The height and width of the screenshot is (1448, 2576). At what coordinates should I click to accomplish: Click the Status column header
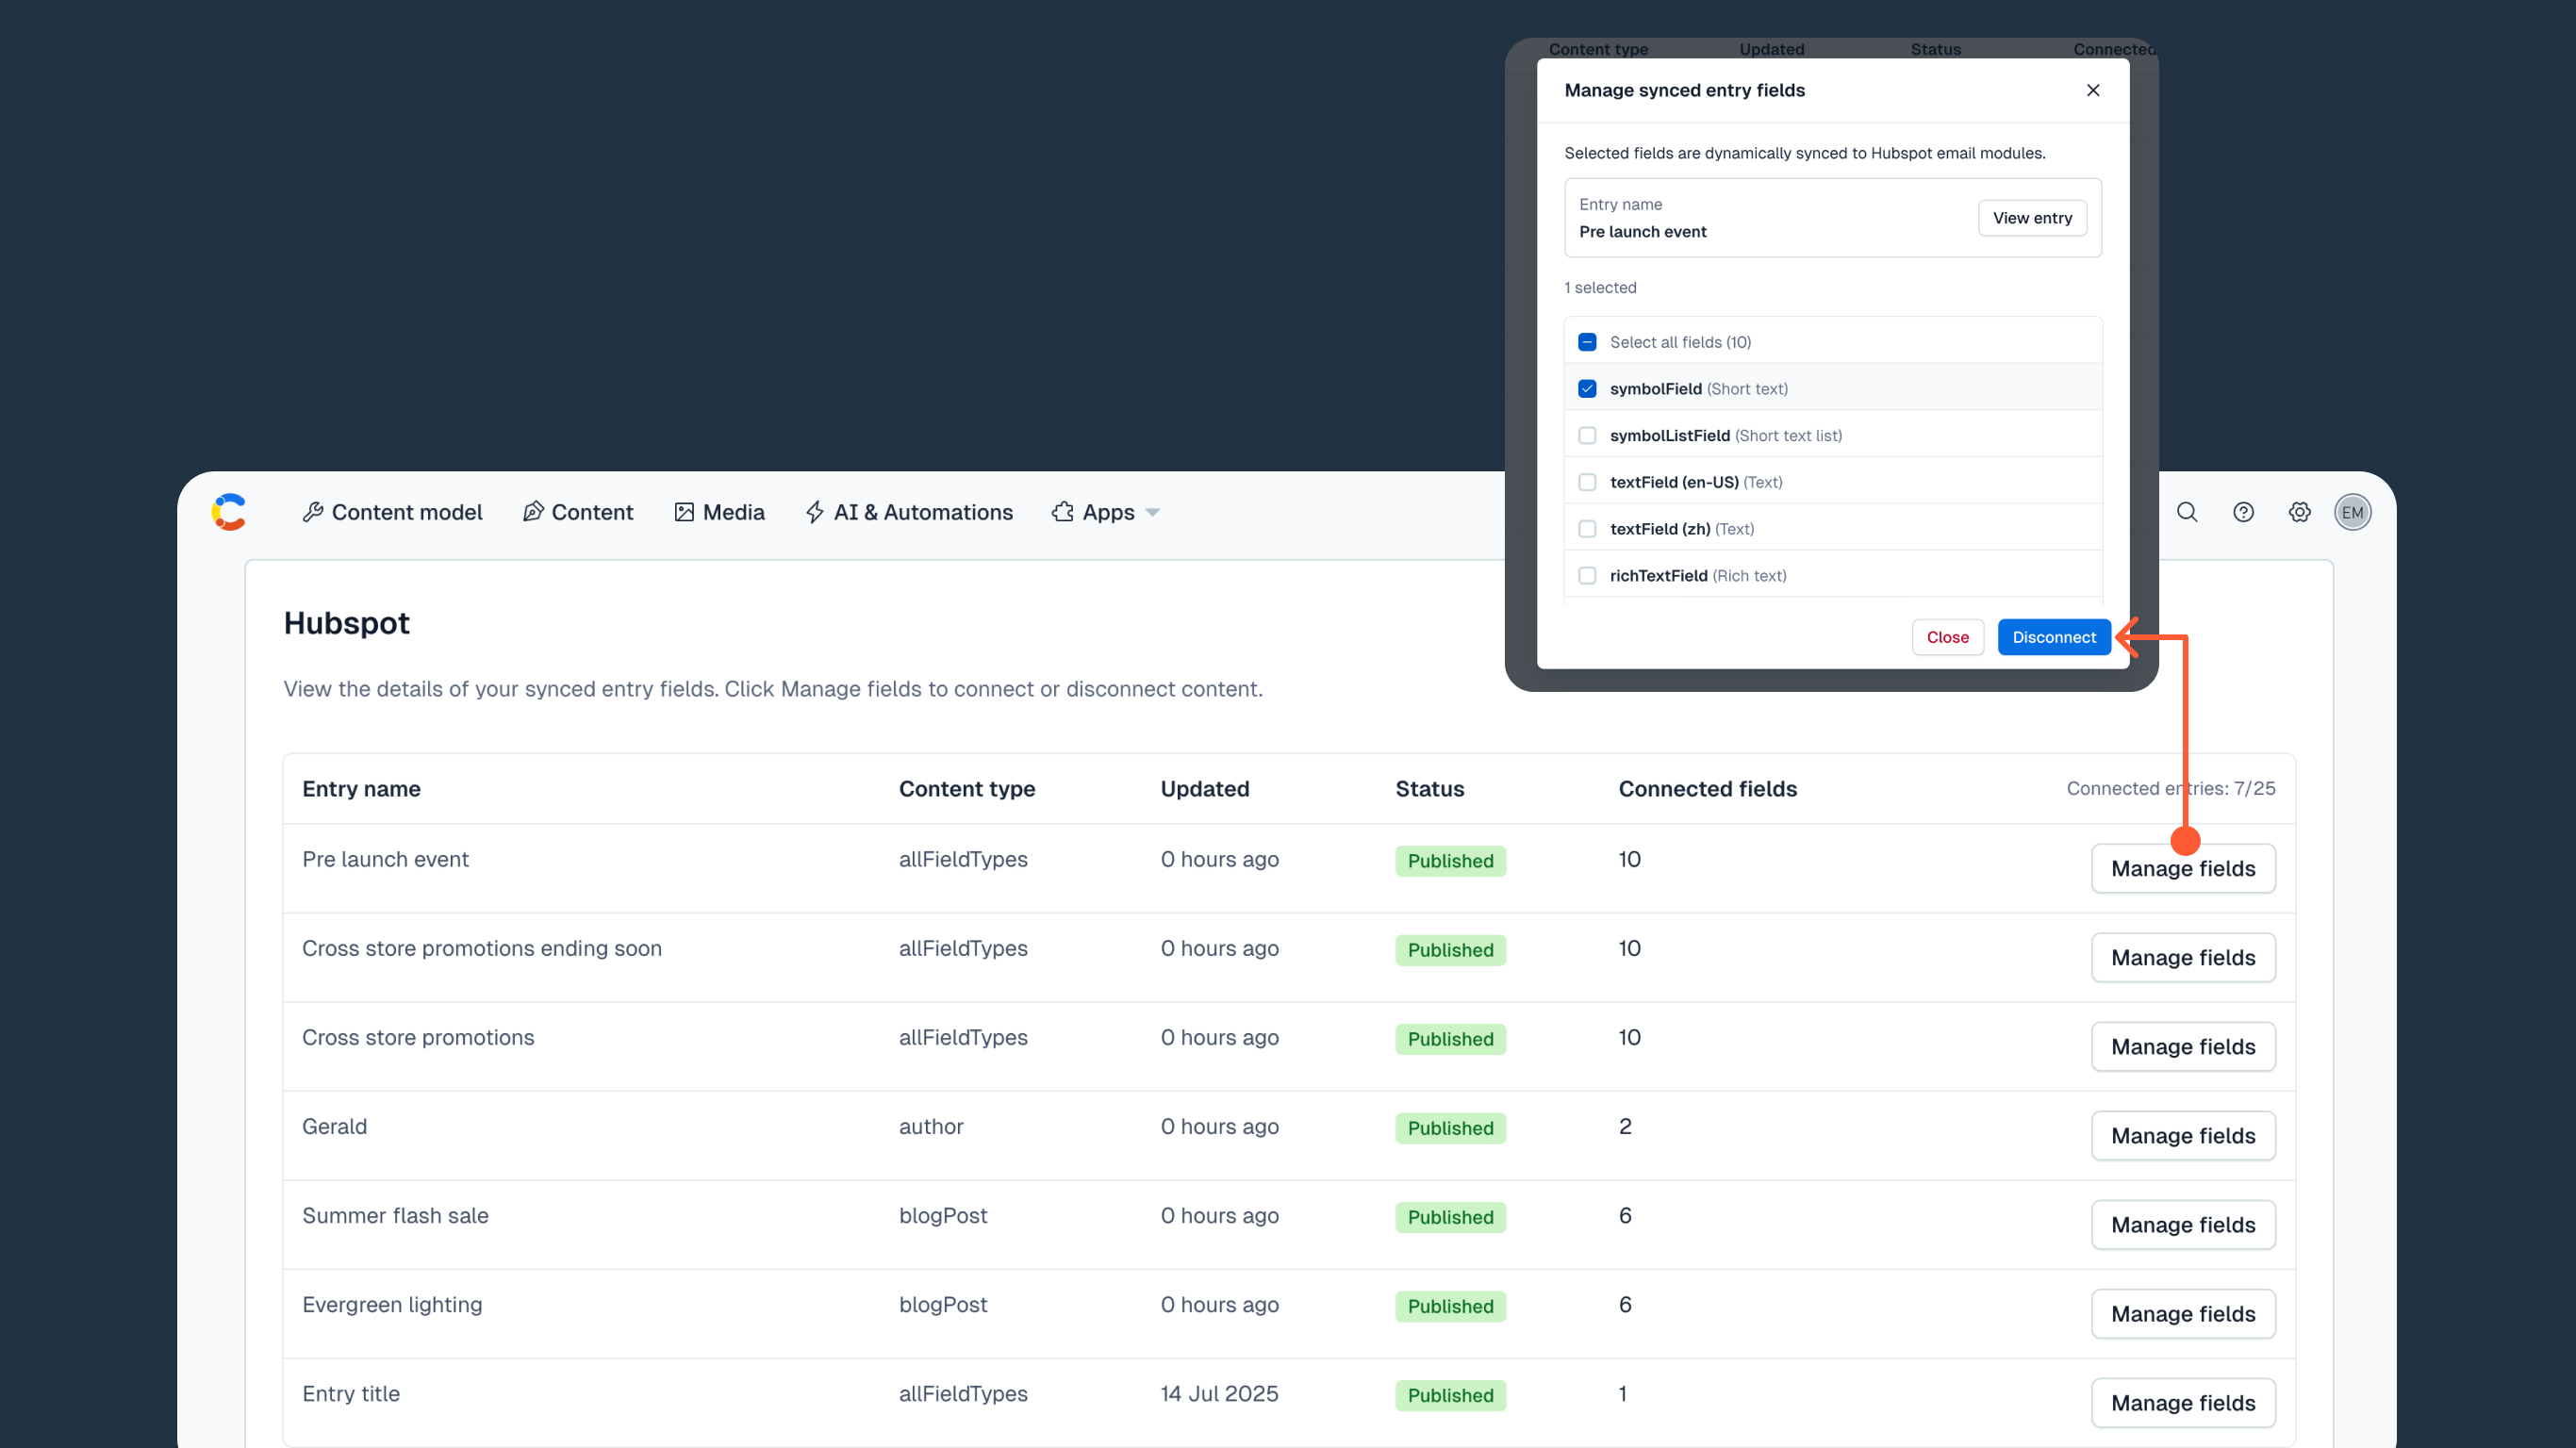click(x=1429, y=788)
